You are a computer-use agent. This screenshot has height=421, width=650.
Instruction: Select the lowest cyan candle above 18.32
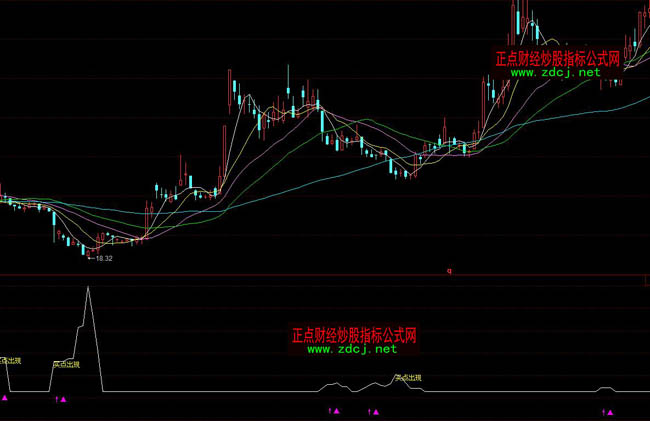(x=84, y=249)
